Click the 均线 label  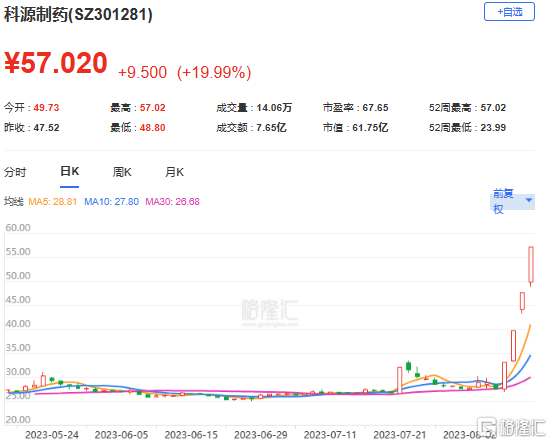(14, 202)
